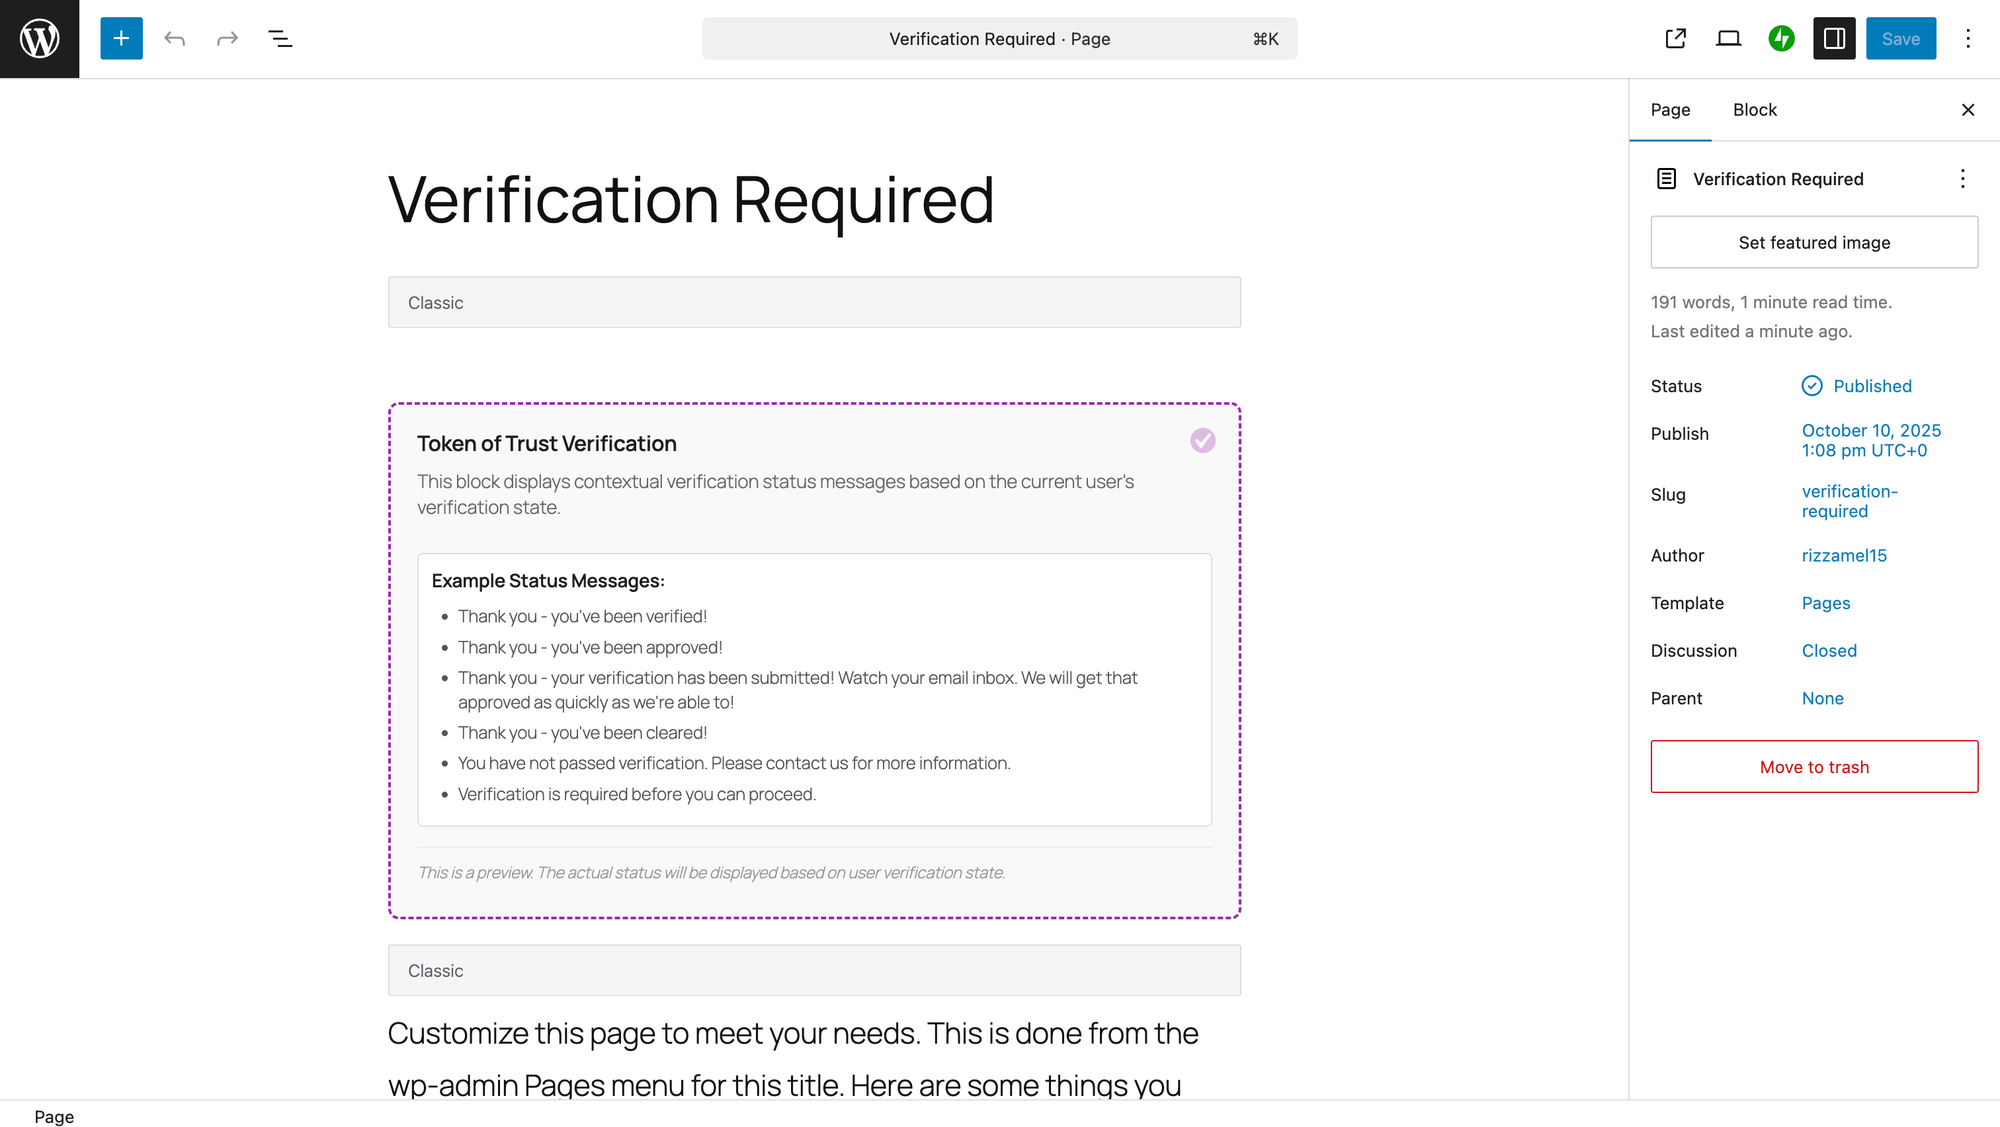Click Move to trash button

click(x=1814, y=767)
